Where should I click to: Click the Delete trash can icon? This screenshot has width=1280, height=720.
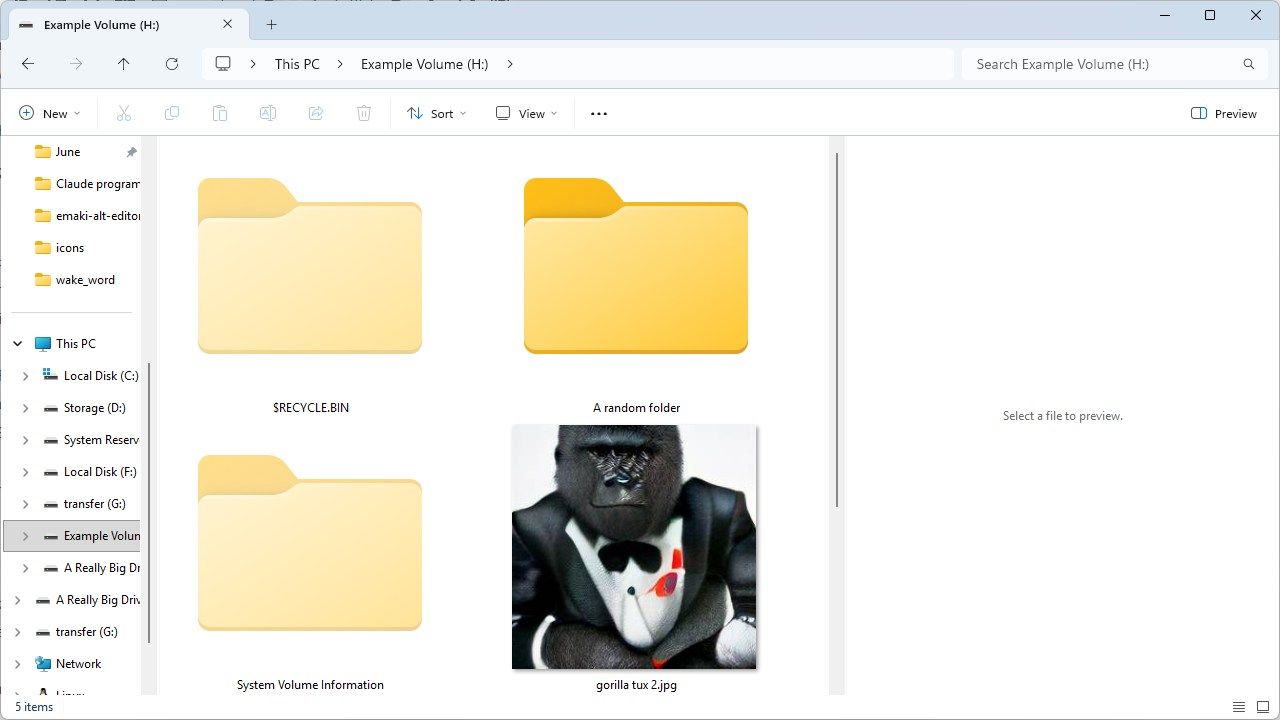[x=364, y=114]
